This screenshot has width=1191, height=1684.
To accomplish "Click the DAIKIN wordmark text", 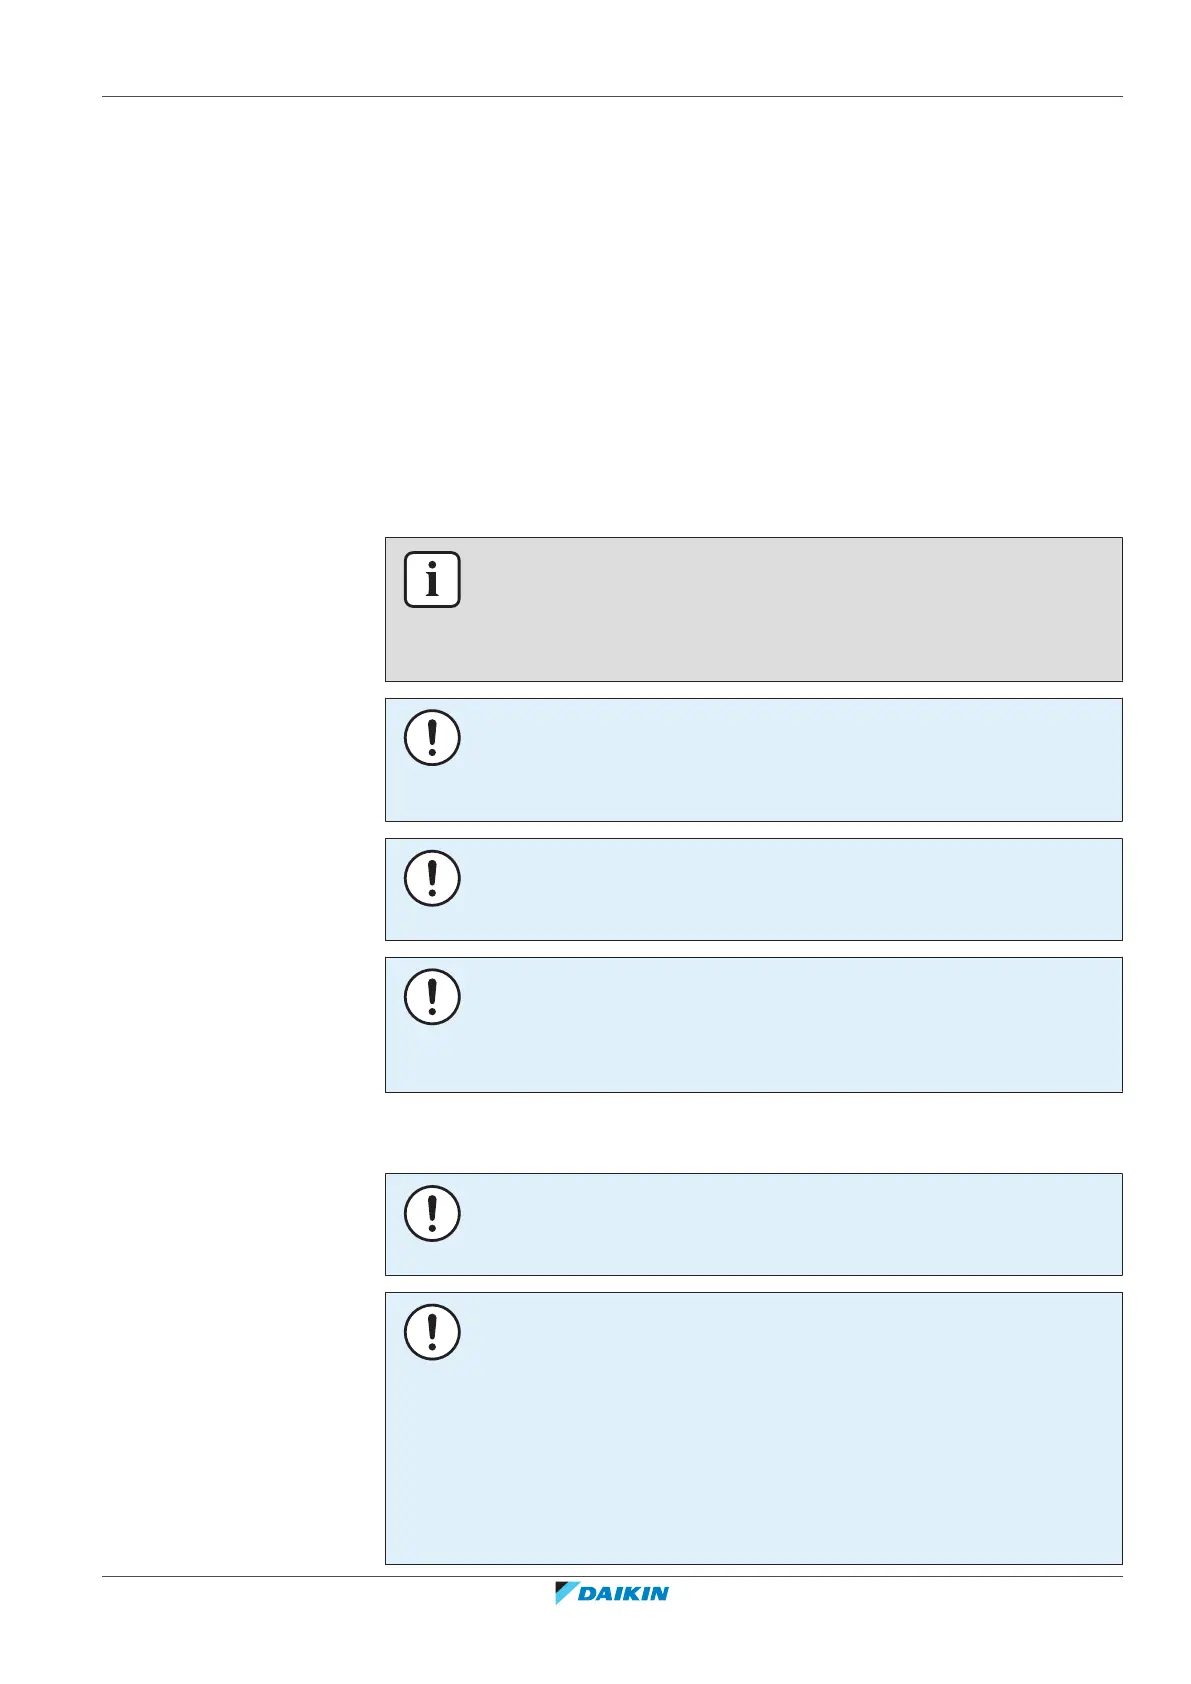I will (x=624, y=1594).
